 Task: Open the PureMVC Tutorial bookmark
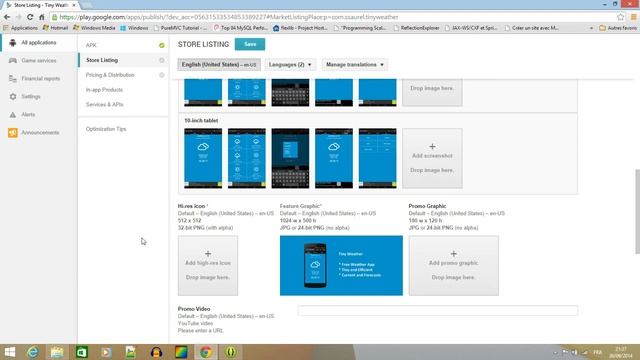click(180, 28)
